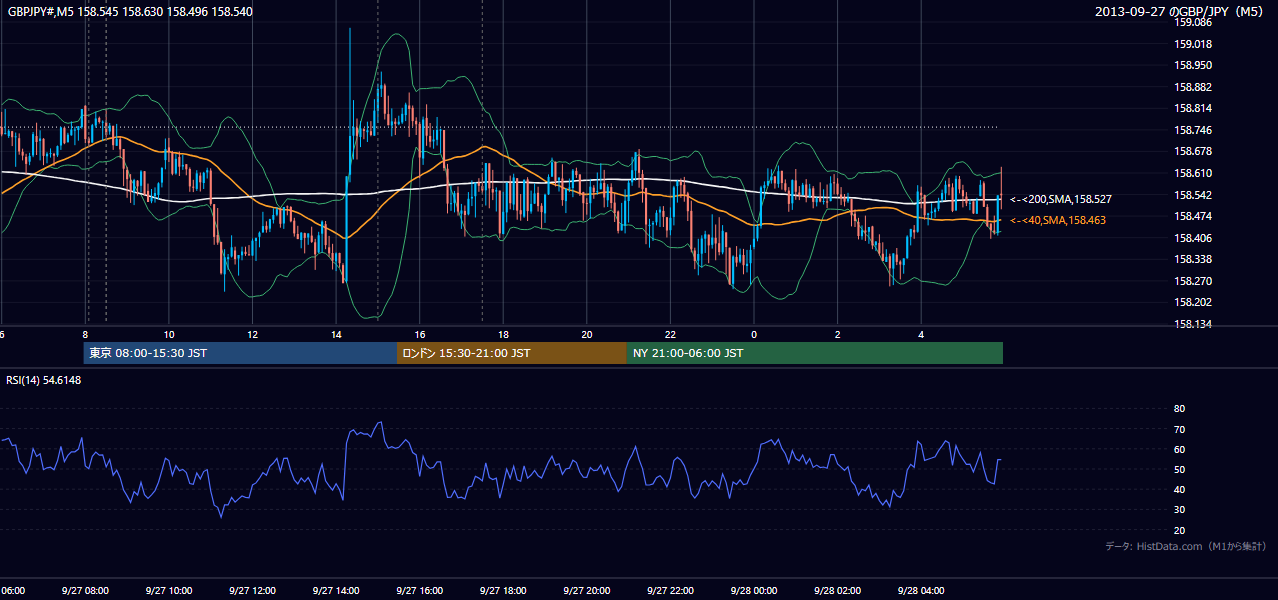The height and width of the screenshot is (600, 1278).
Task: Click the 9/28 04:00 time label
Action: point(921,591)
